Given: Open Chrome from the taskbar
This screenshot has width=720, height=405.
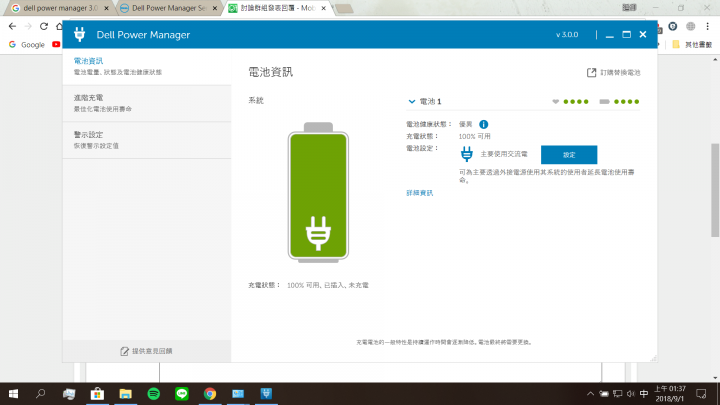Looking at the screenshot, I should tap(210, 394).
